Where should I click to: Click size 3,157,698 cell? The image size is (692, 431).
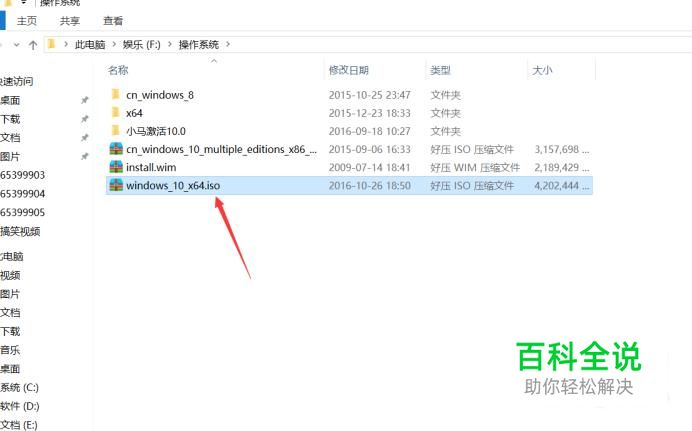pyautogui.click(x=562, y=150)
